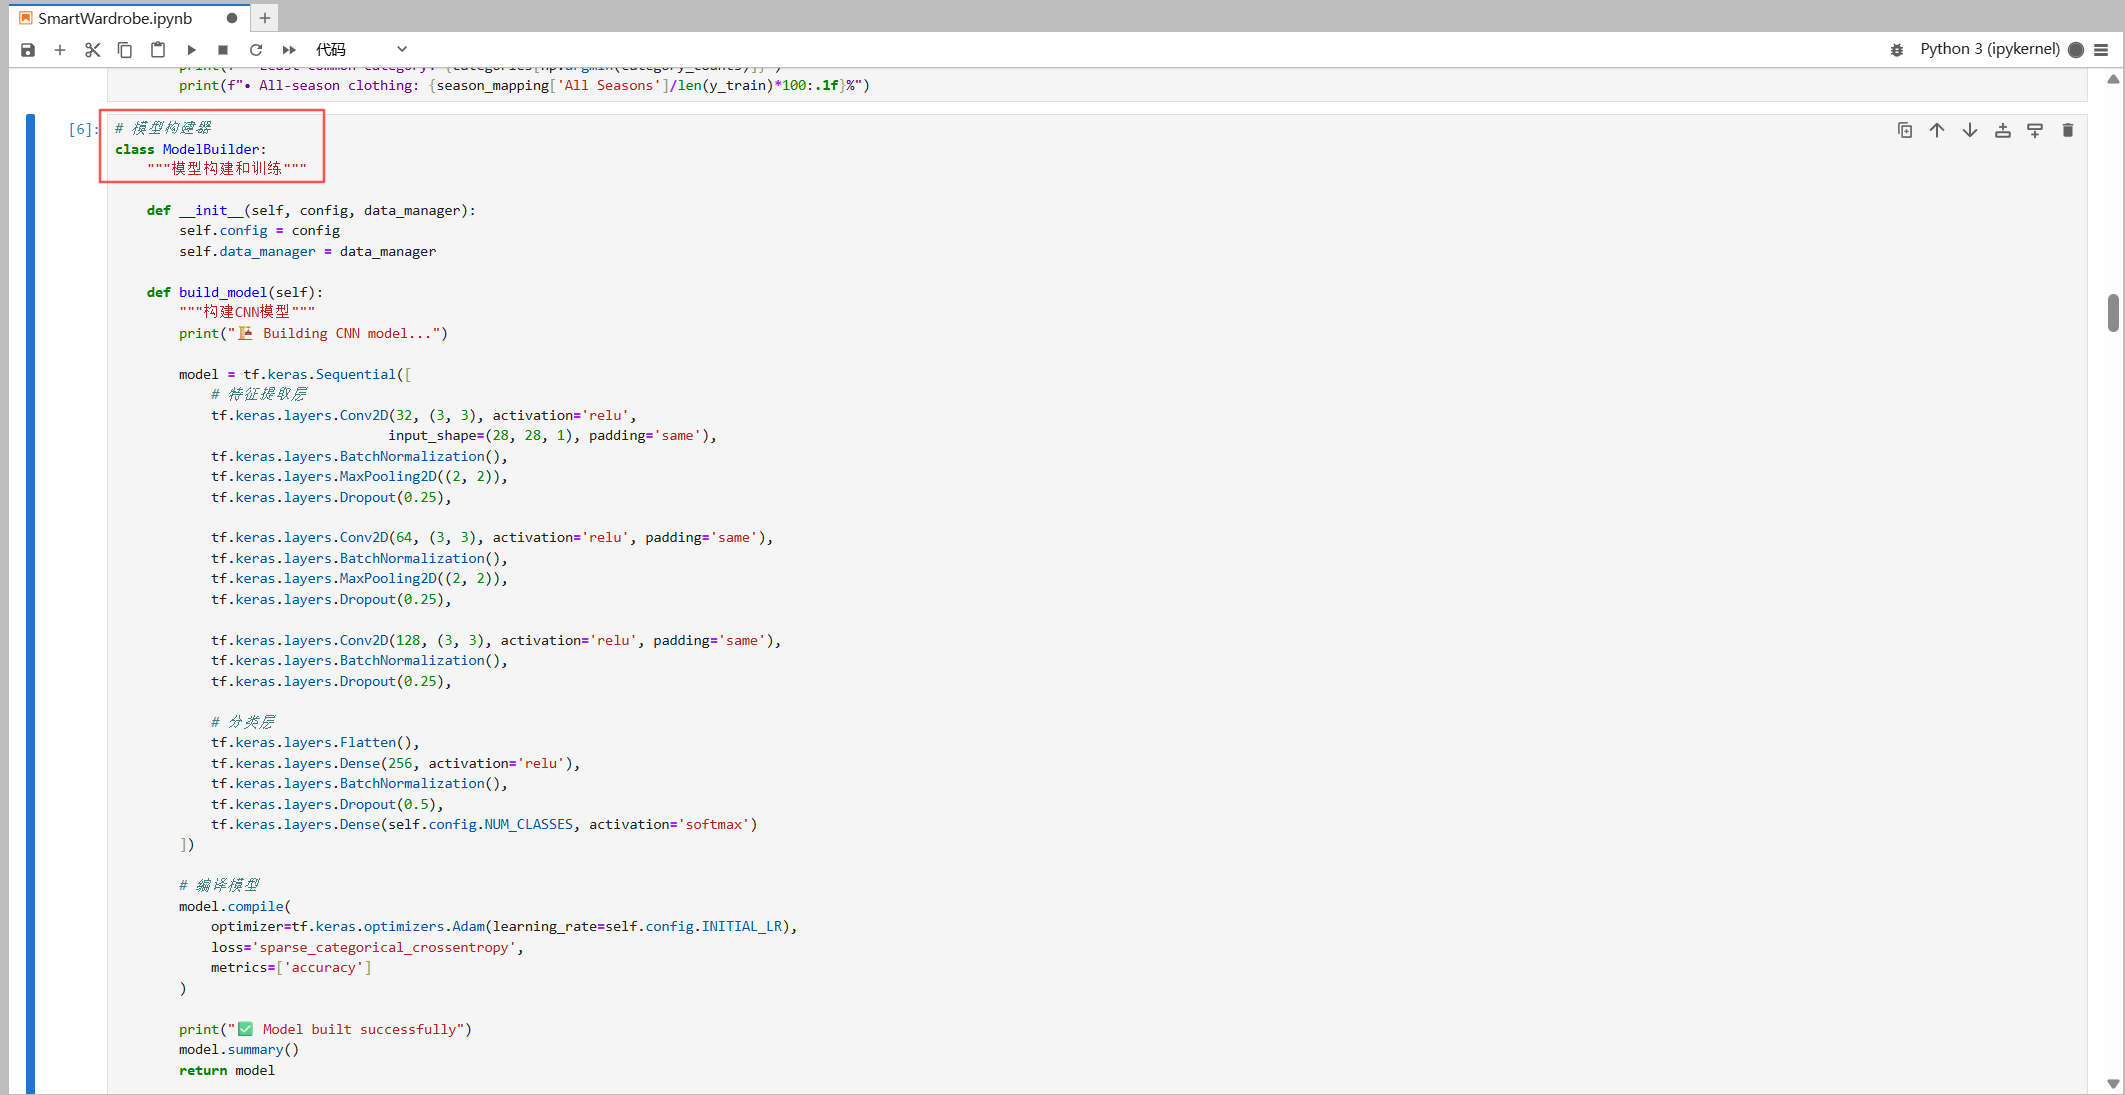Run the selected cell

coord(191,50)
